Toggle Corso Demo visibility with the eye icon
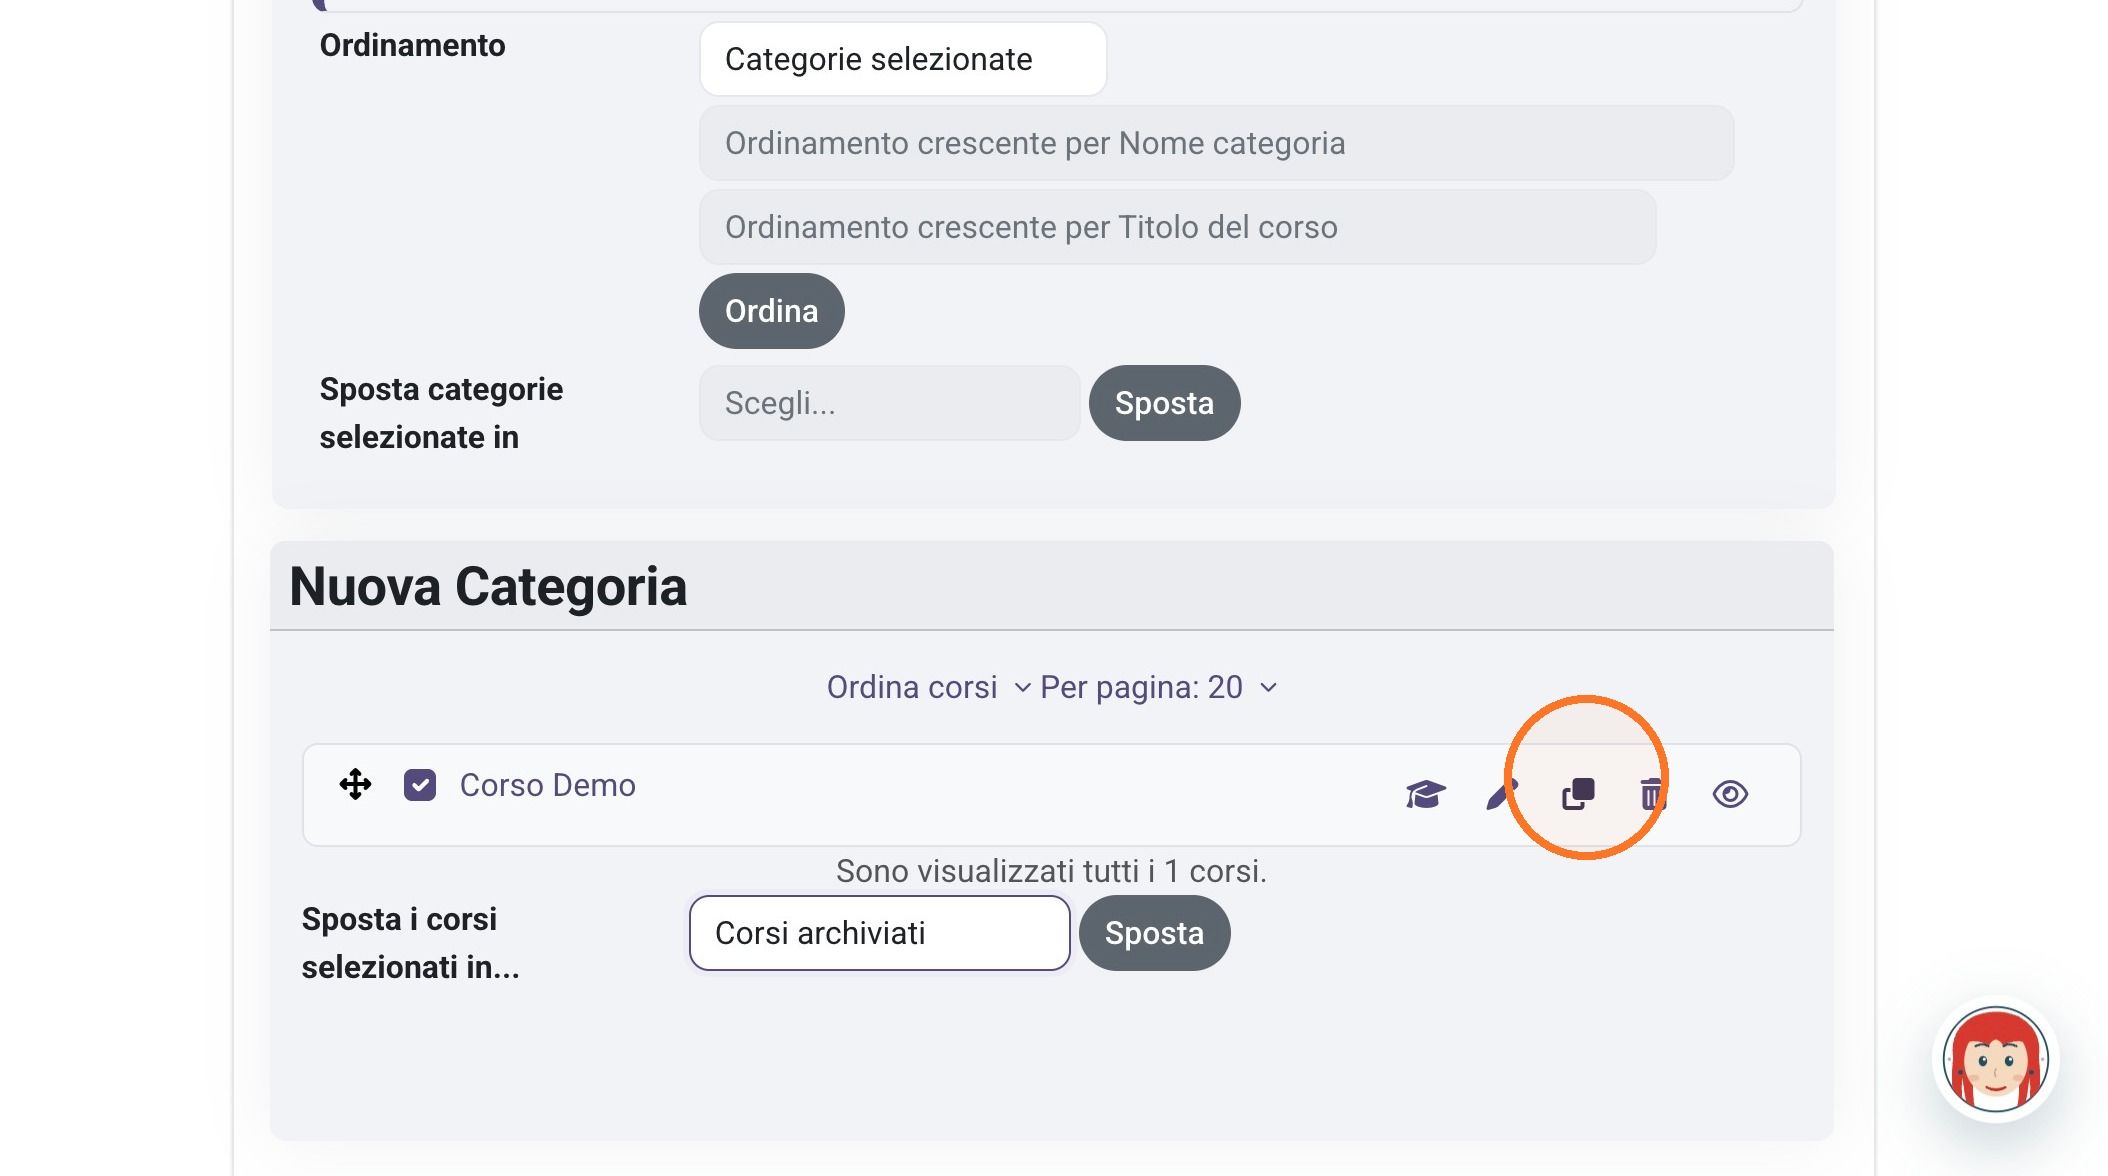This screenshot has height=1176, width=2108. tap(1730, 794)
